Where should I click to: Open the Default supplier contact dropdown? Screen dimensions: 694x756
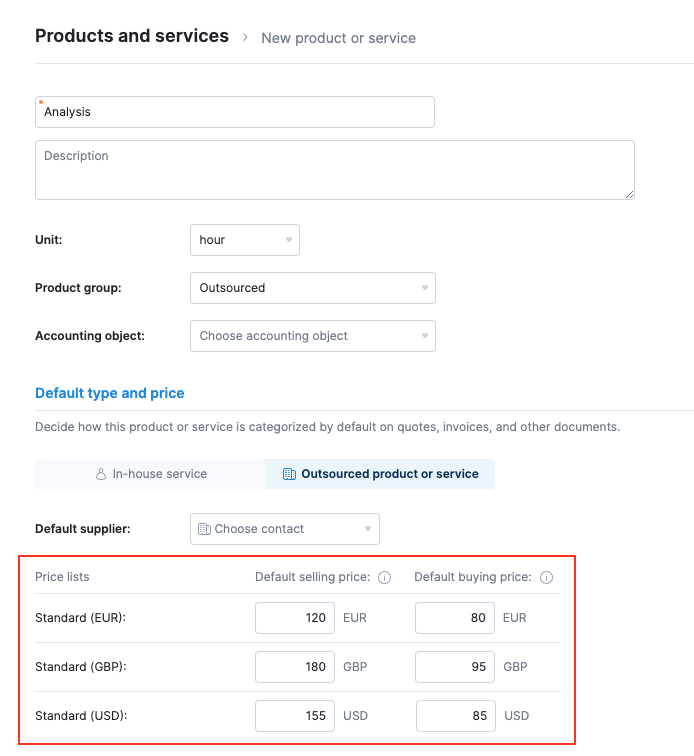(x=285, y=529)
